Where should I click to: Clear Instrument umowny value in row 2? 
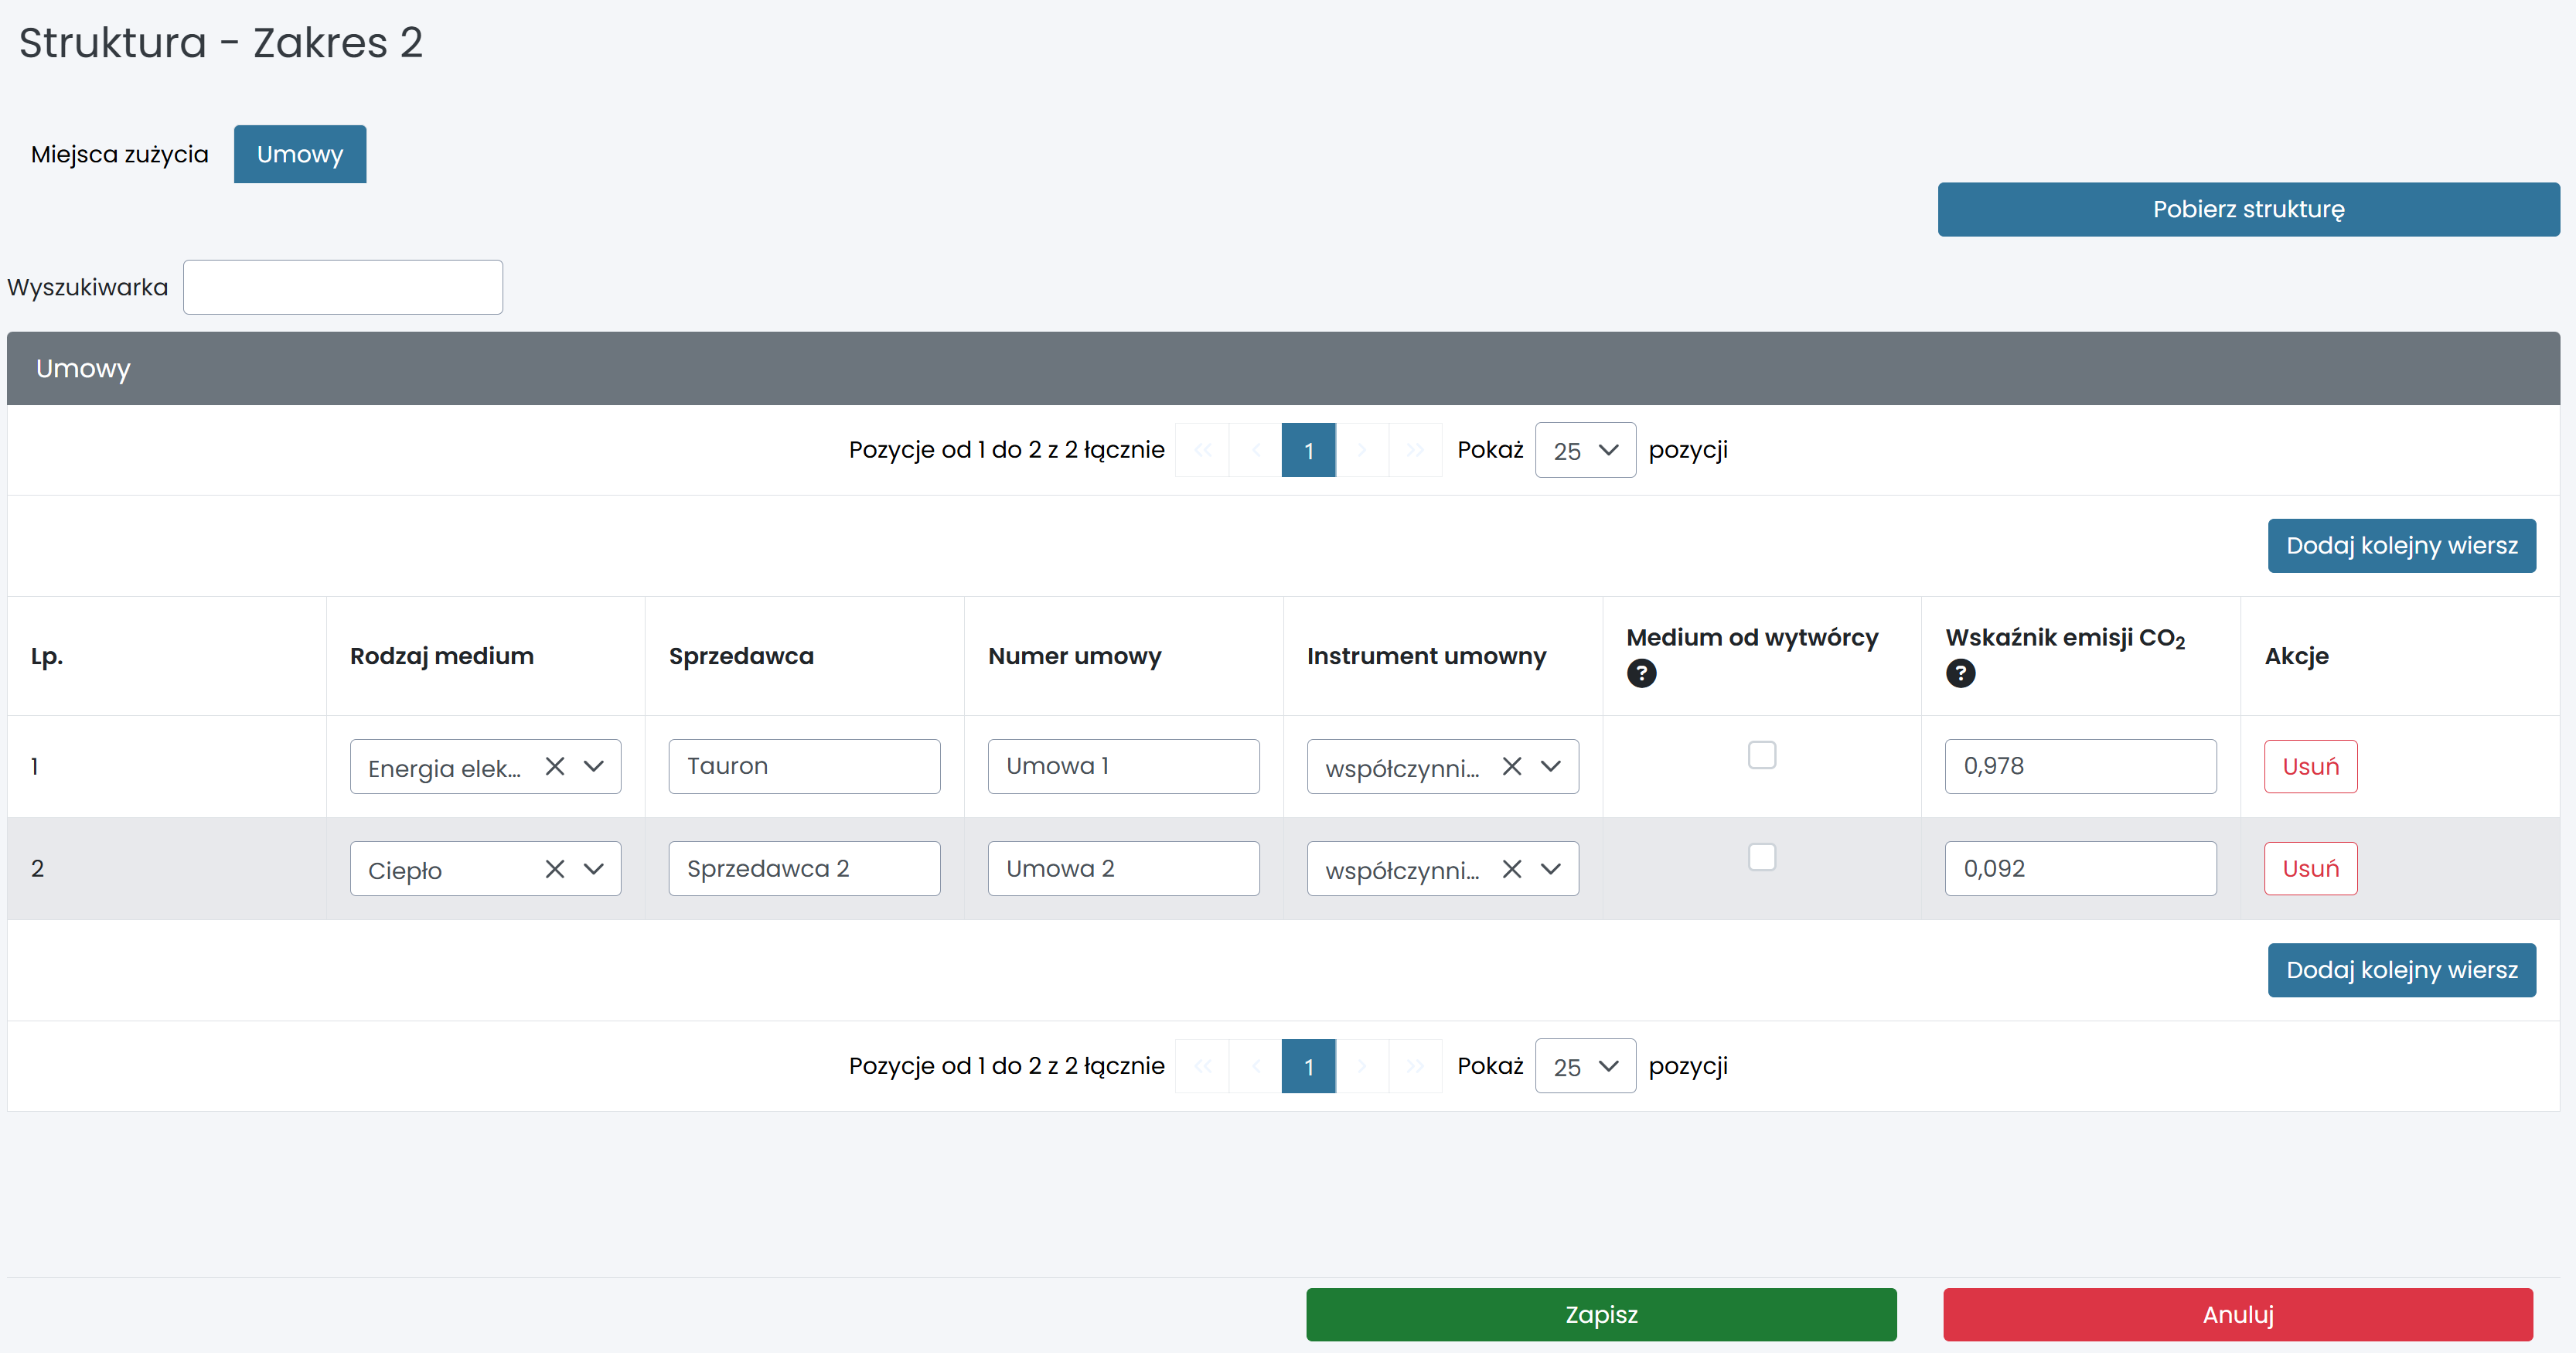click(x=1511, y=869)
